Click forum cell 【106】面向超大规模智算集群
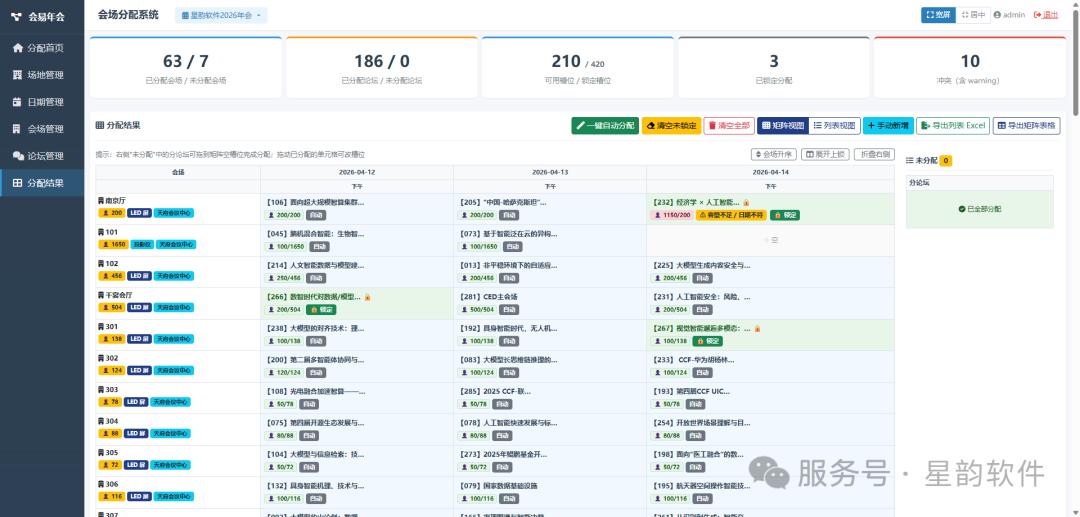1080x517 pixels. (x=357, y=209)
